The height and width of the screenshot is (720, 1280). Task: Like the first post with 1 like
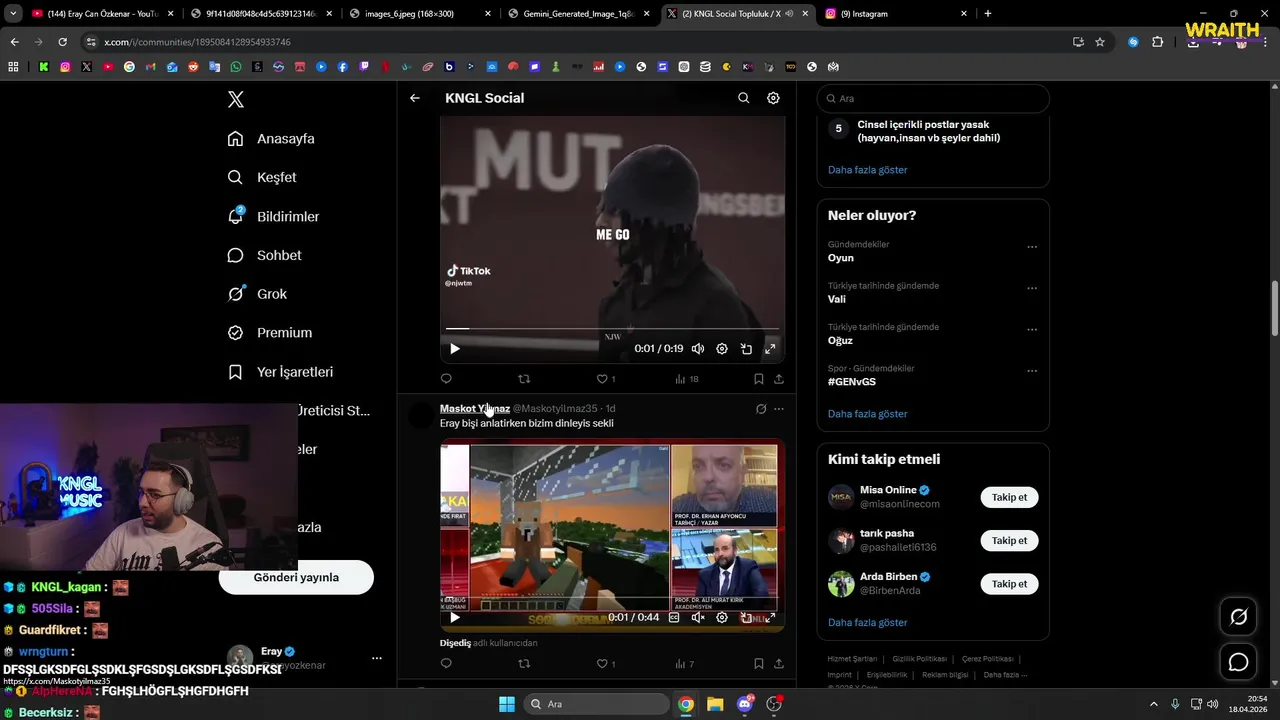[x=605, y=379]
